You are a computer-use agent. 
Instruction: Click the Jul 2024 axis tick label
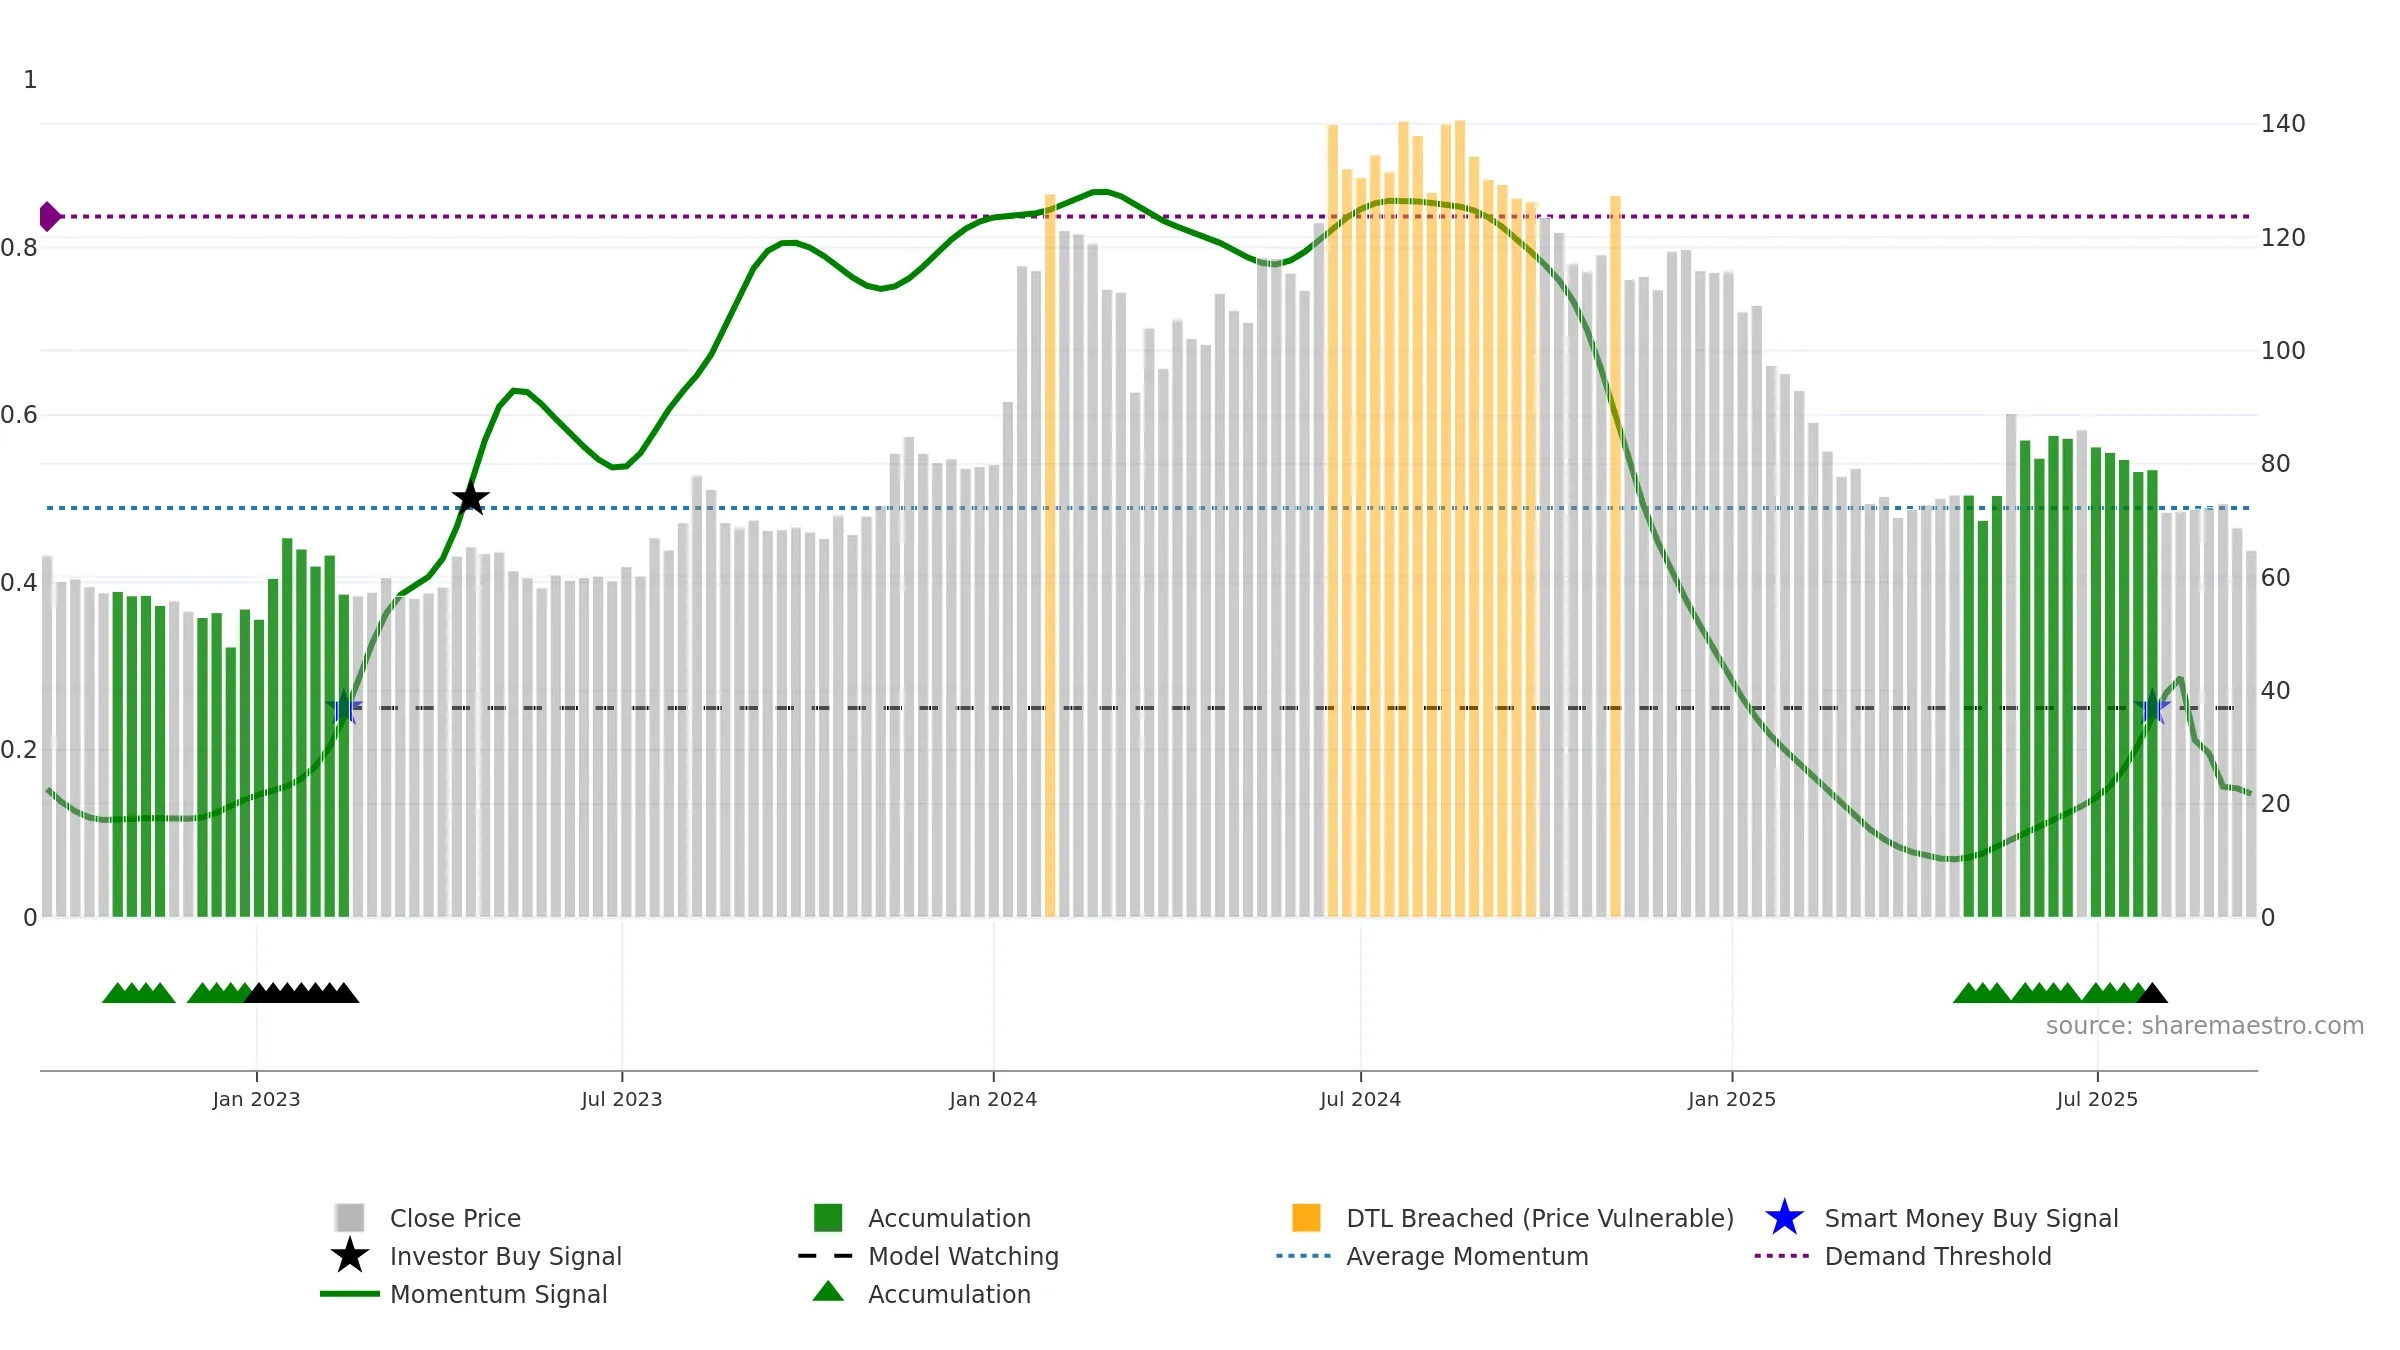point(1360,1100)
